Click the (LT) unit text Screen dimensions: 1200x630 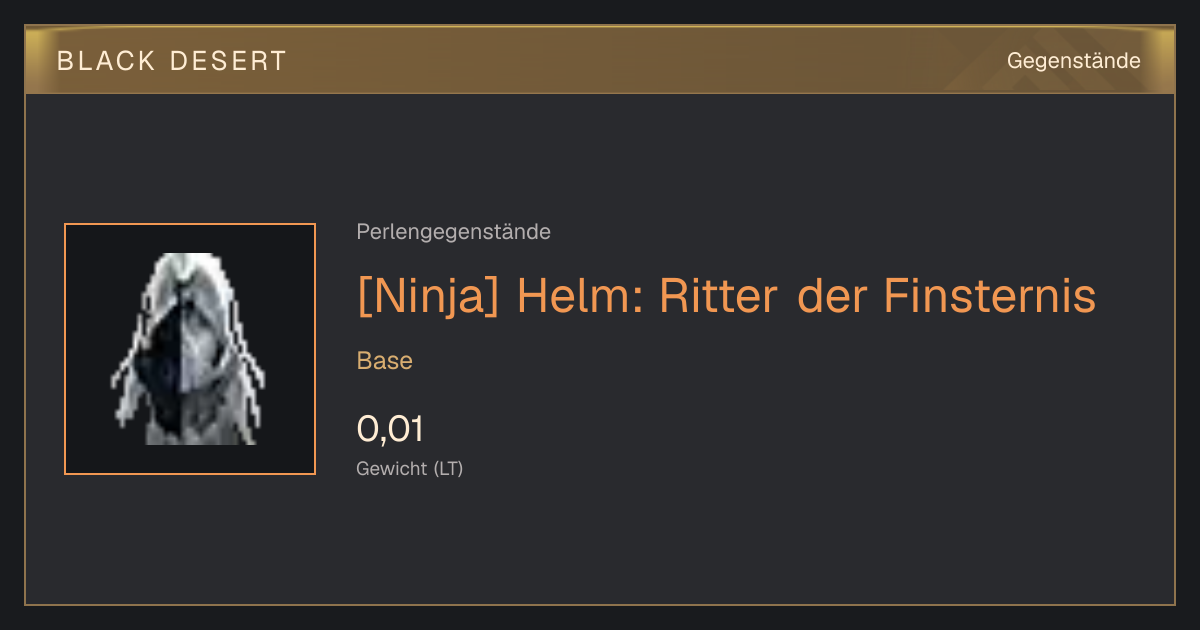tap(448, 468)
